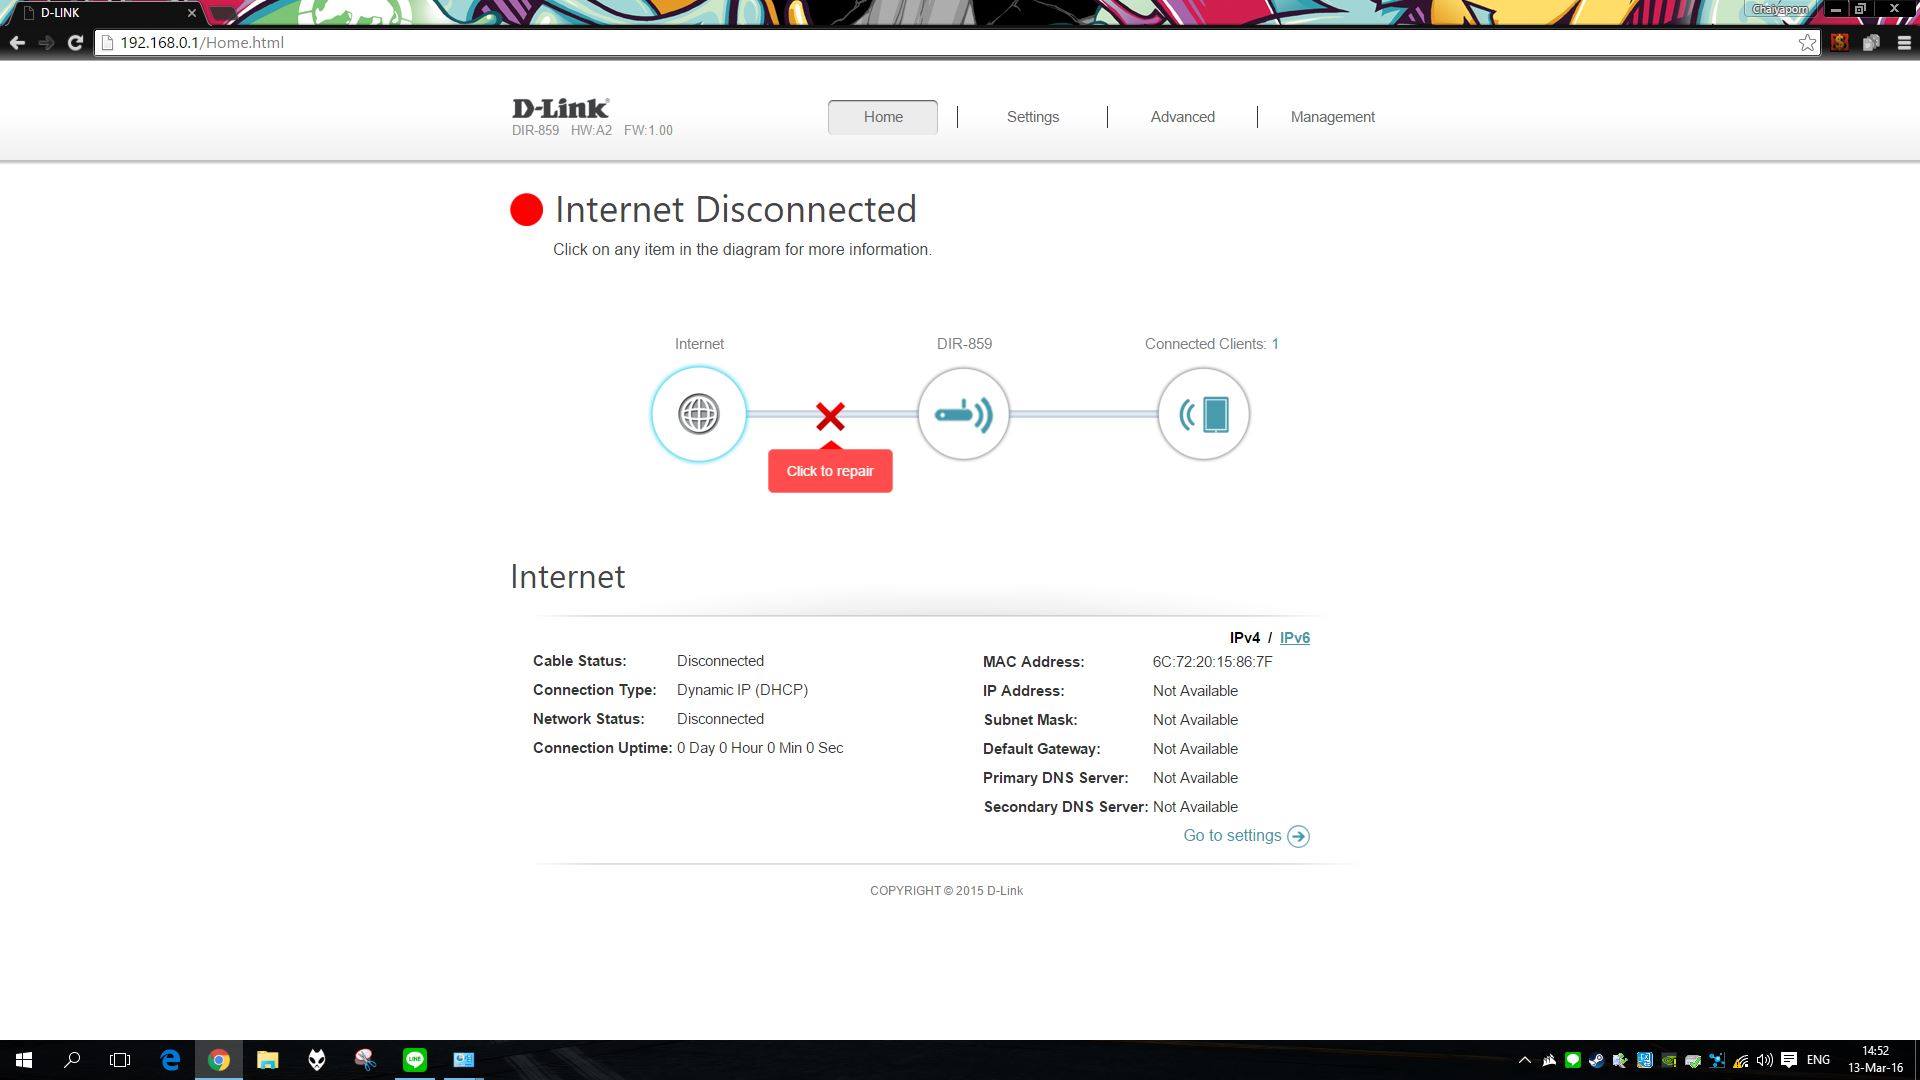Open the volume speaker tray icon
Image resolution: width=1920 pixels, height=1080 pixels.
[x=1765, y=1060]
